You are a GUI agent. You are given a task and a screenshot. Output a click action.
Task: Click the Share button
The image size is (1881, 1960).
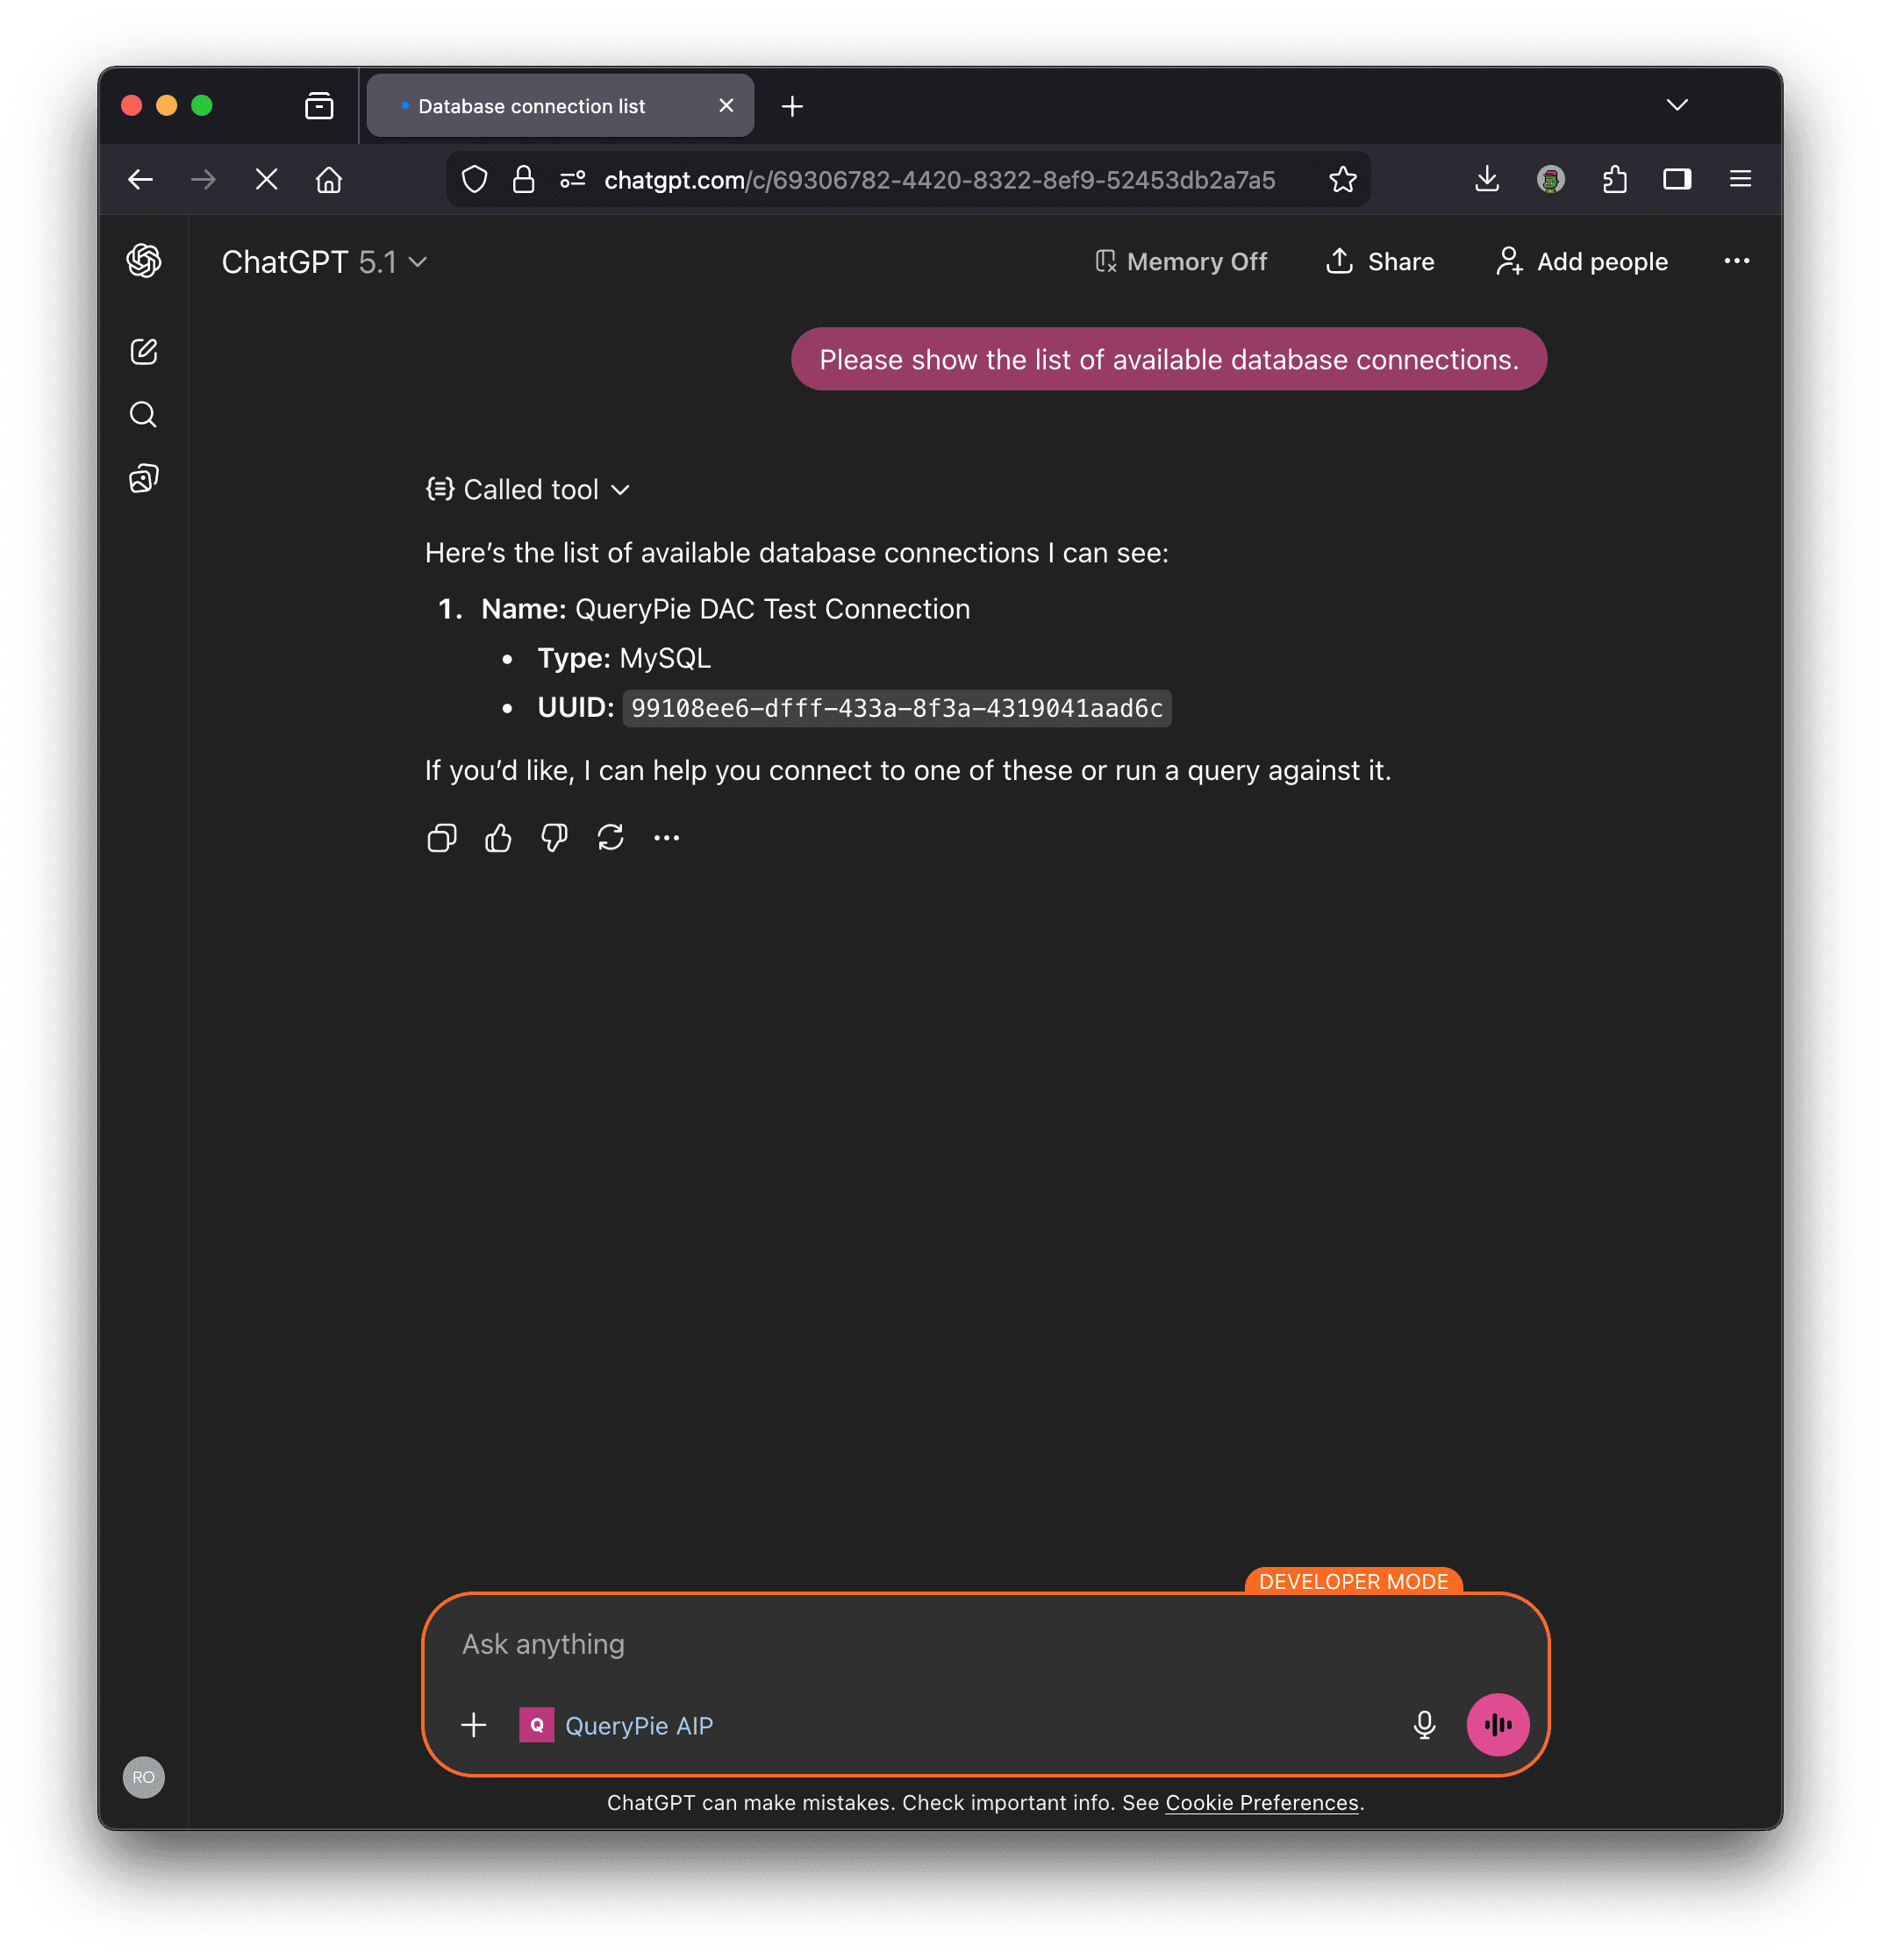1380,261
